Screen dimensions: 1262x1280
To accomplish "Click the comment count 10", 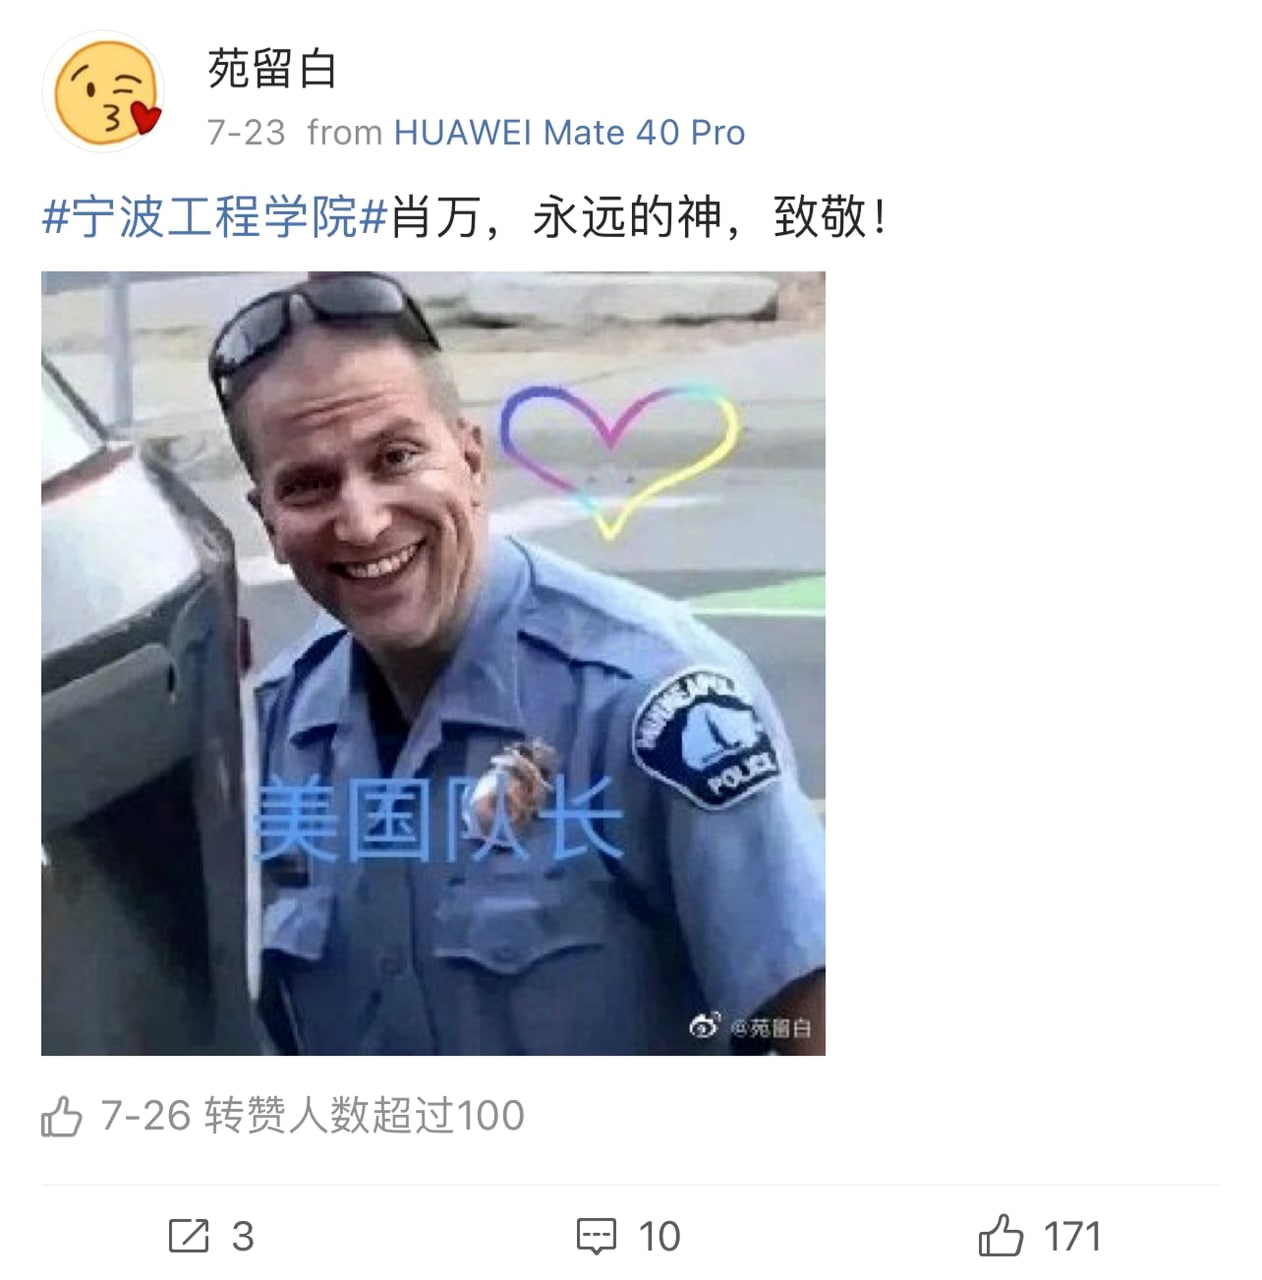I will [x=659, y=1237].
